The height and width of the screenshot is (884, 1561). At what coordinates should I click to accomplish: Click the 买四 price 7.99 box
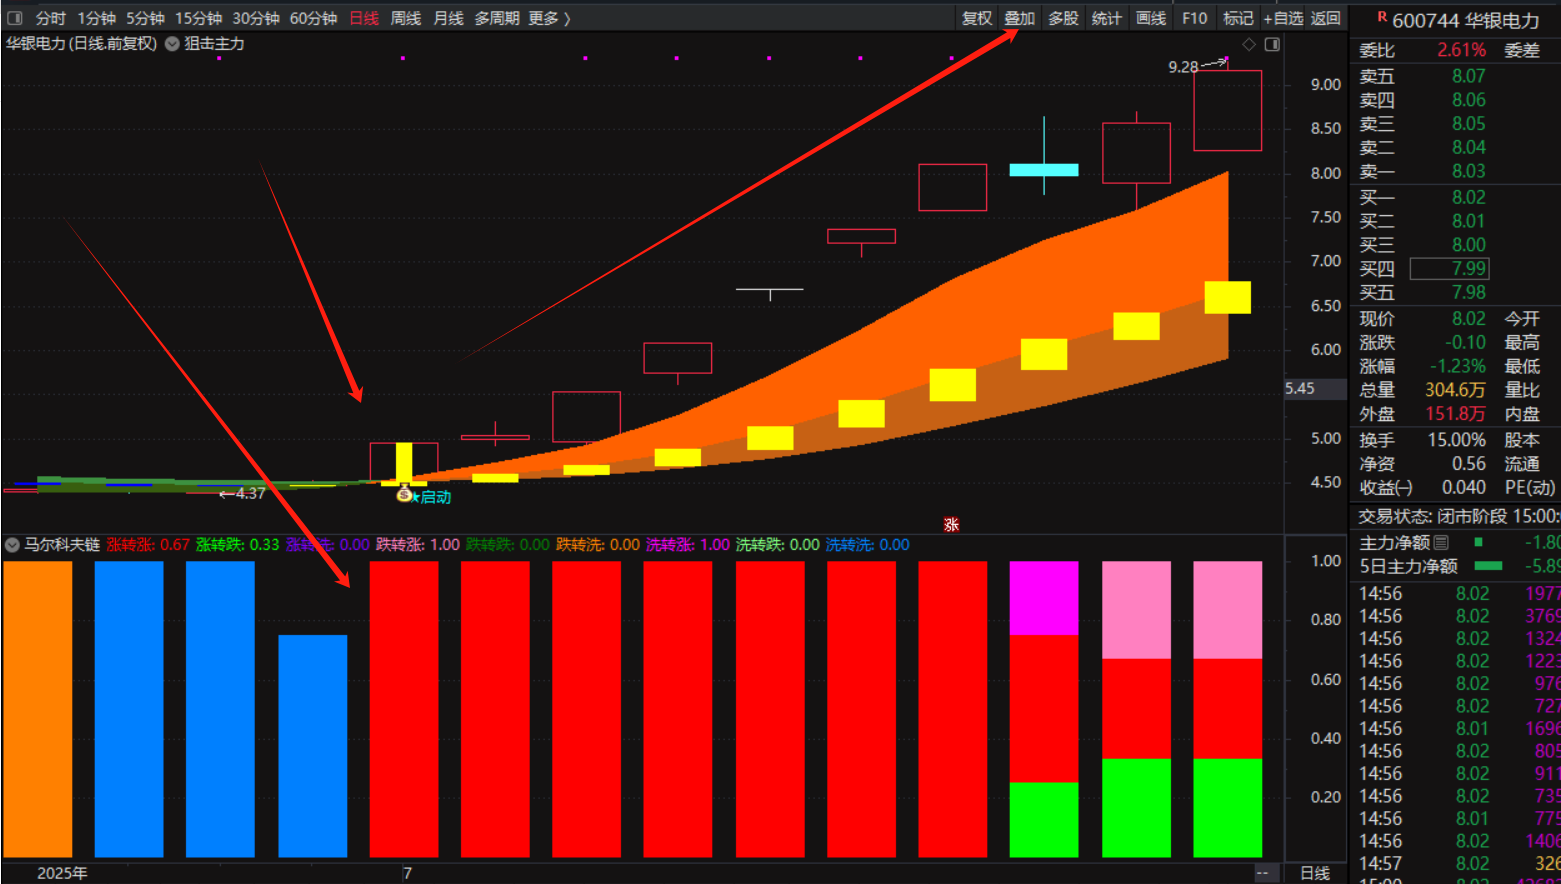[x=1449, y=268]
